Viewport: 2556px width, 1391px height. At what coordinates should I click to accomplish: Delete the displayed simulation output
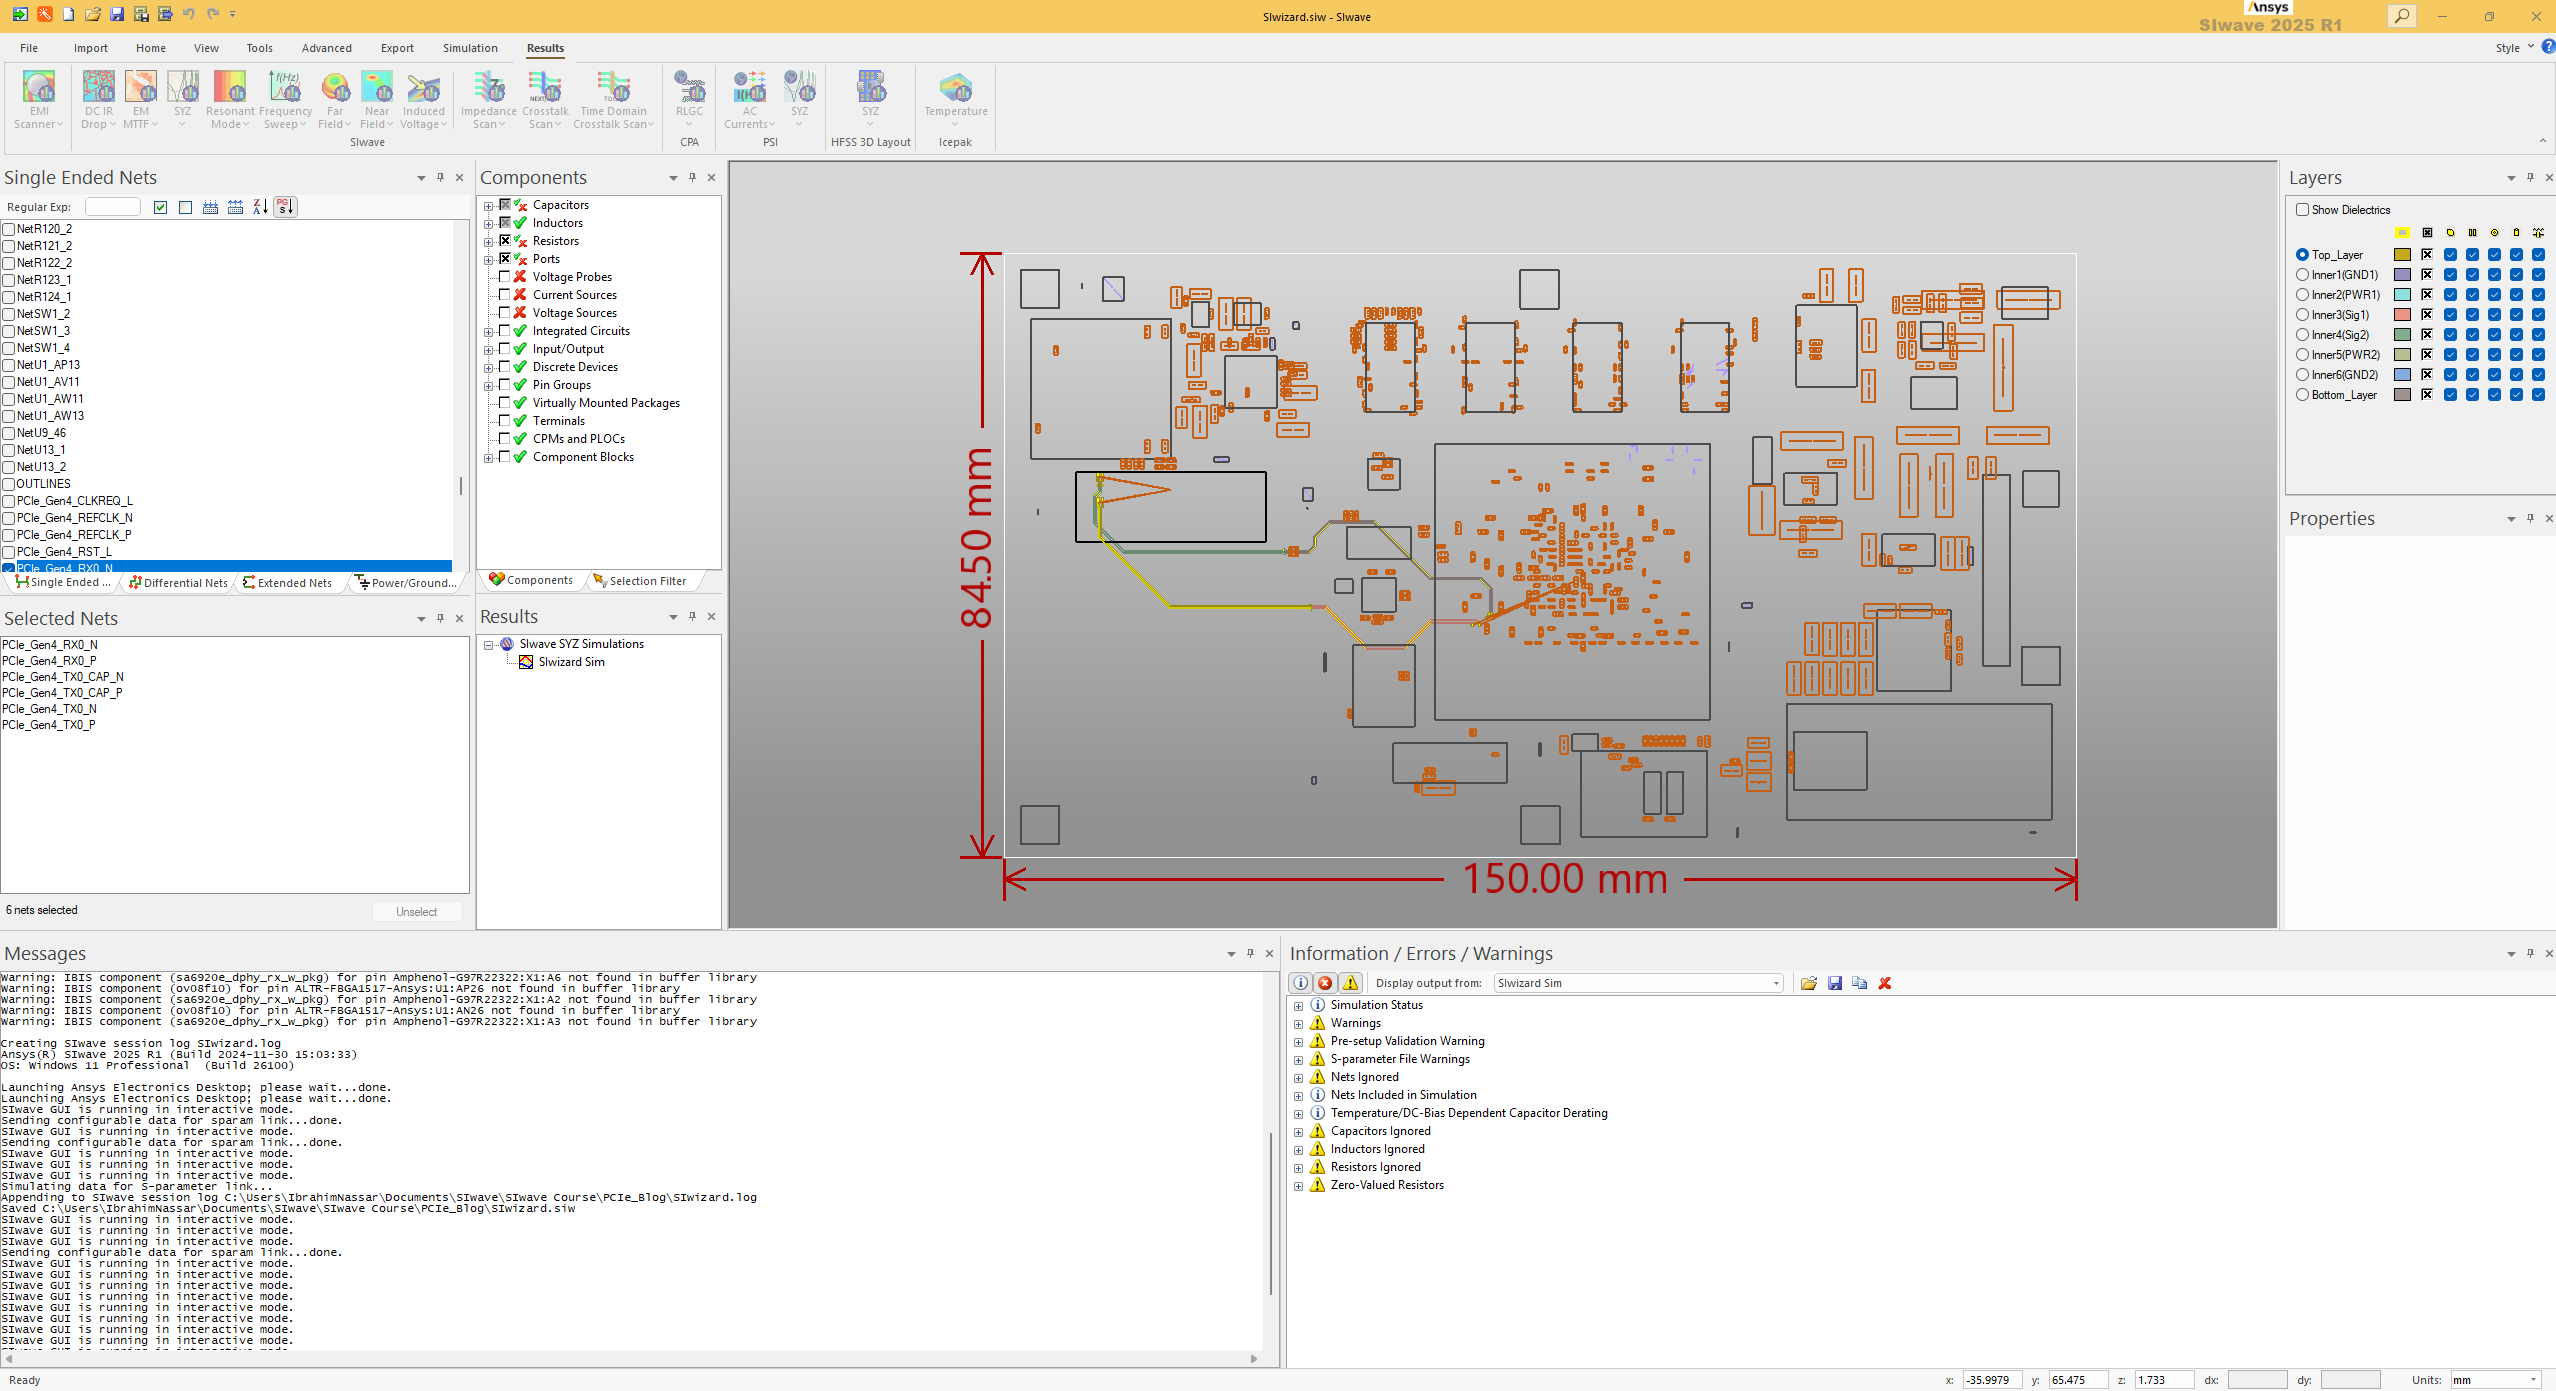click(x=1883, y=983)
